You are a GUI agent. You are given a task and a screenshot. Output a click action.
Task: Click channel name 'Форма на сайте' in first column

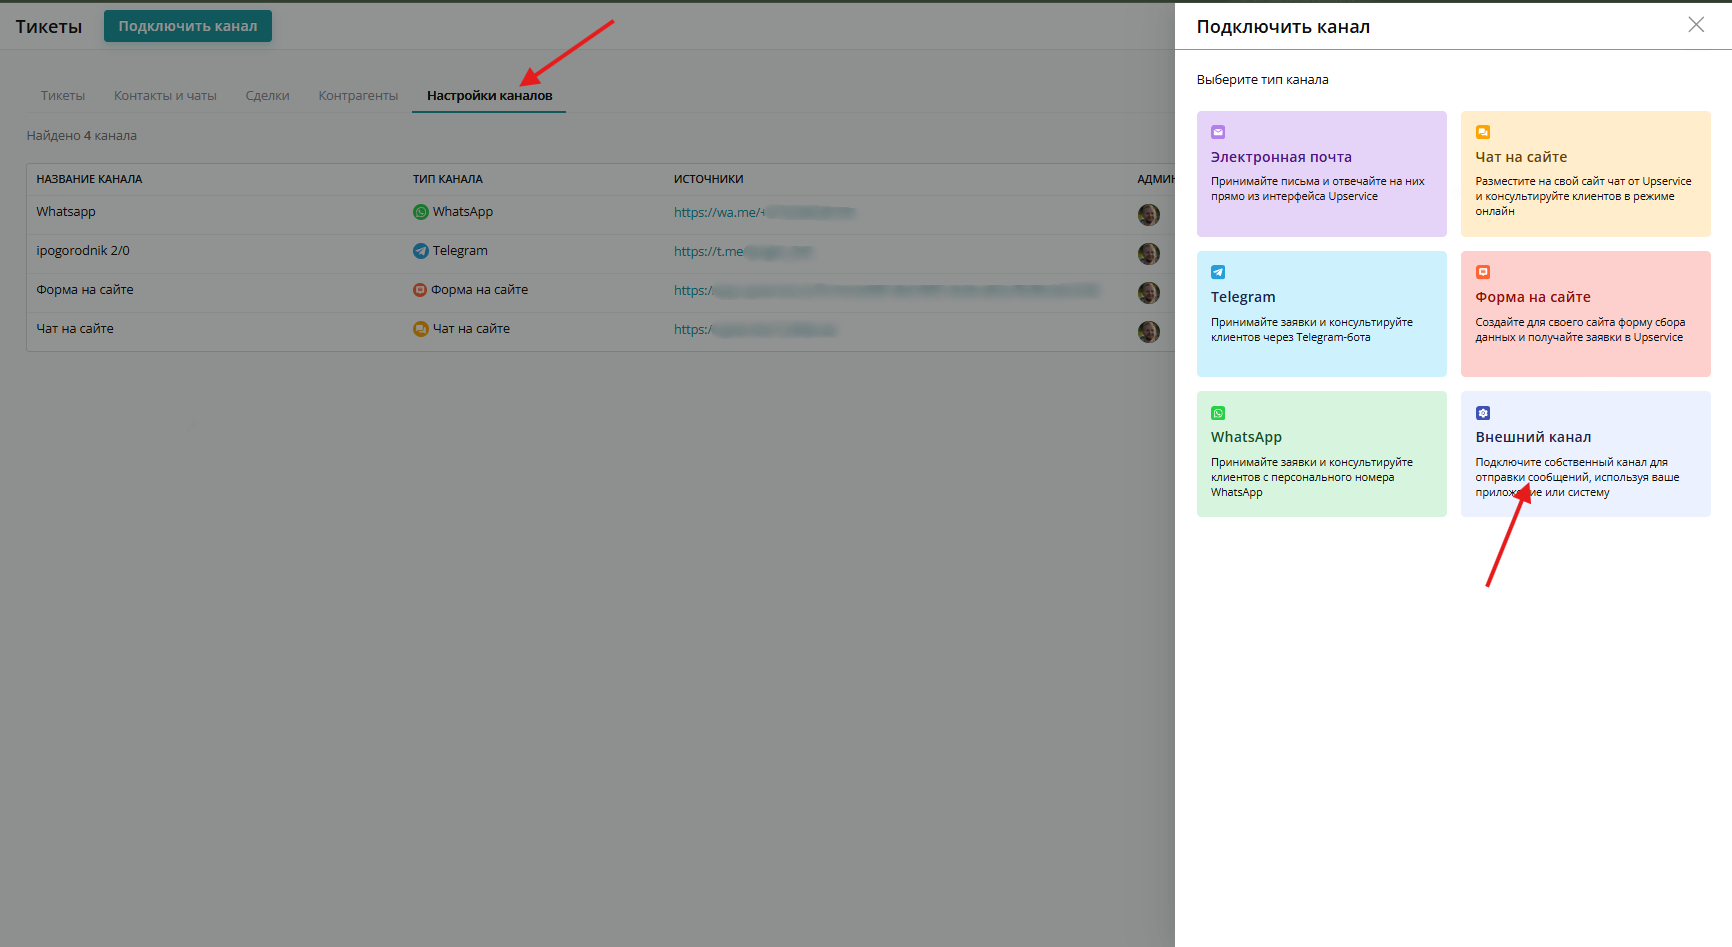(85, 290)
